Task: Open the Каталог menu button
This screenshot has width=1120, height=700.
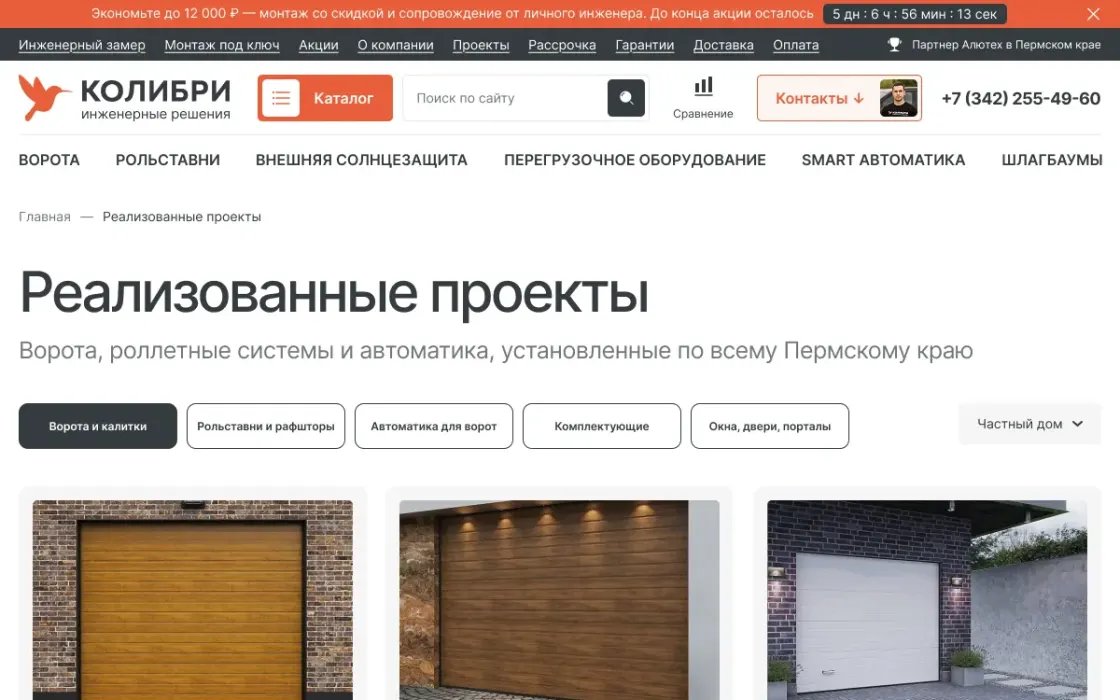Action: [x=325, y=98]
